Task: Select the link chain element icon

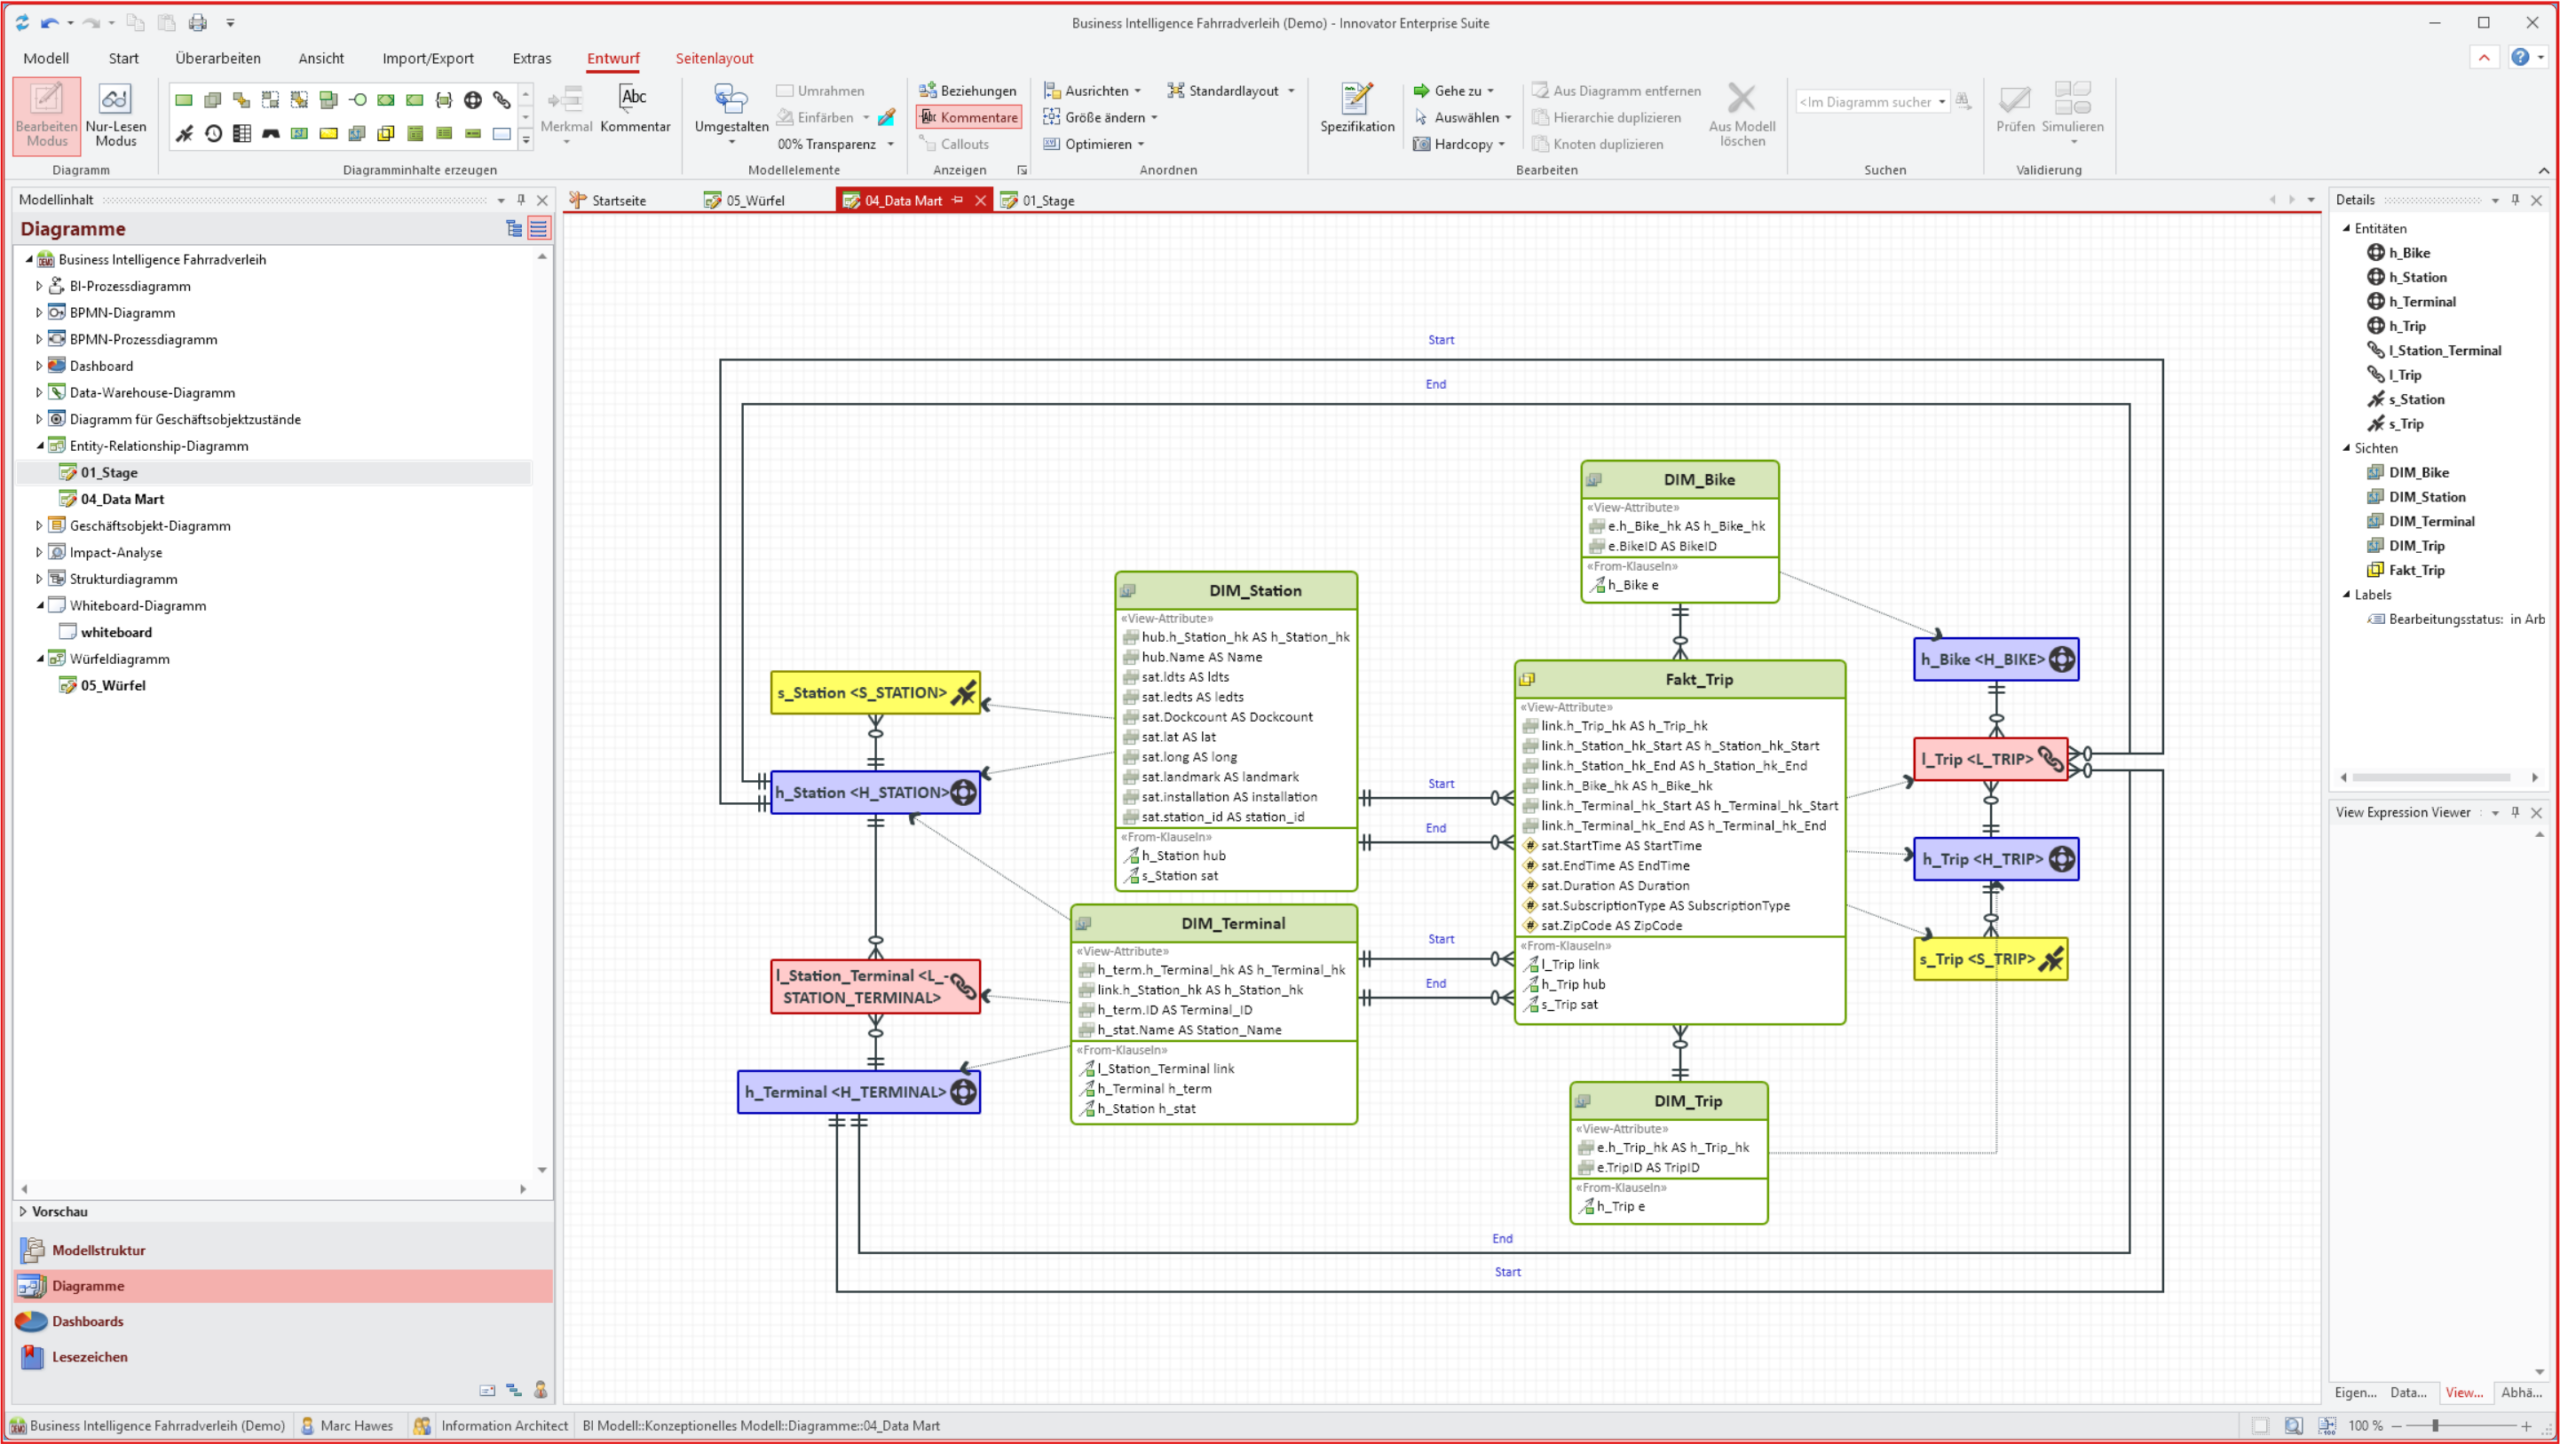Action: click(x=501, y=100)
